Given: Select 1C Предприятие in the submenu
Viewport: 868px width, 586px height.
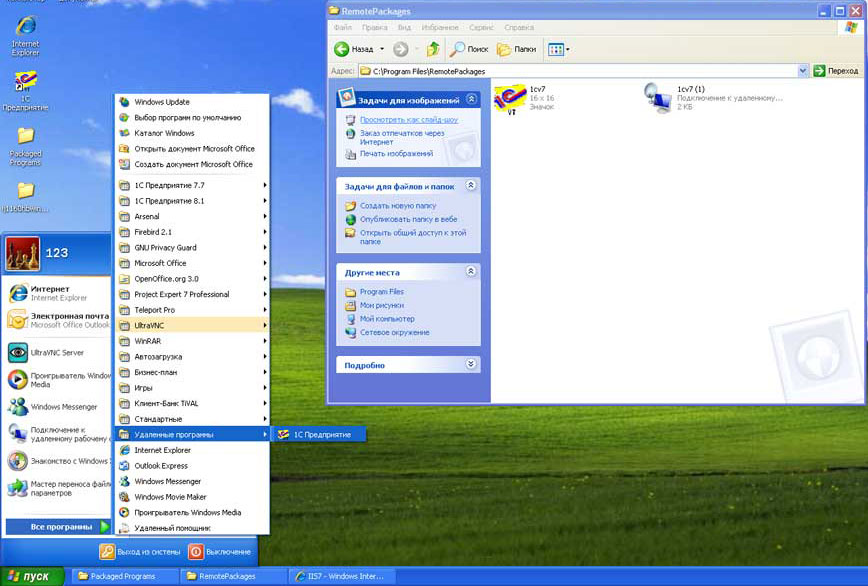Looking at the screenshot, I should point(321,435).
